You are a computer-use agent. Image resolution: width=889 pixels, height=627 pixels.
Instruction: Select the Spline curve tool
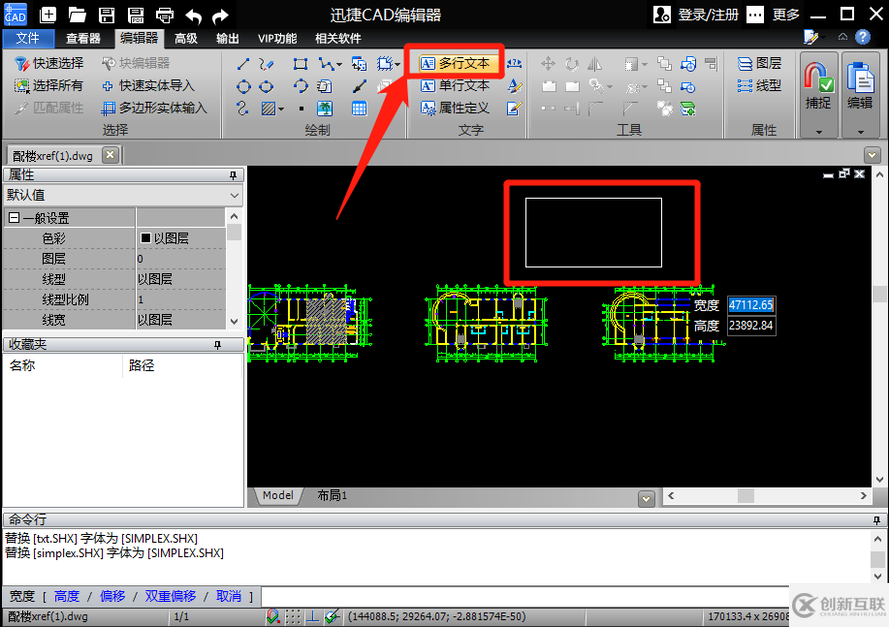pyautogui.click(x=243, y=108)
